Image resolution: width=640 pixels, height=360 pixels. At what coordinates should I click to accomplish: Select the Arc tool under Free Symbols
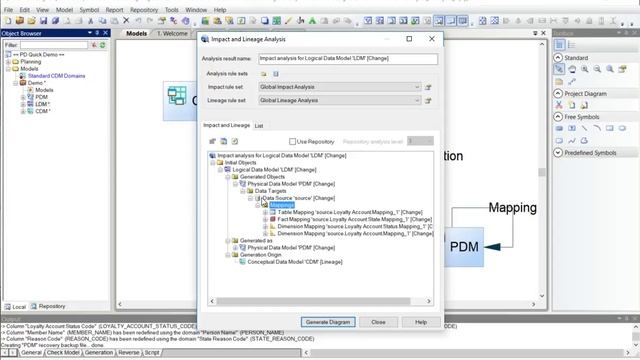597,128
